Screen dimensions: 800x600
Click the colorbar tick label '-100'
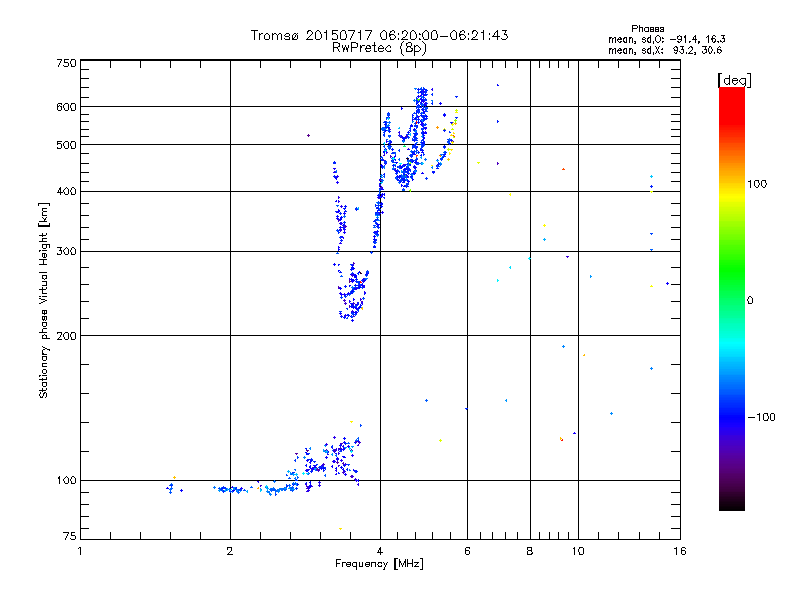point(761,417)
